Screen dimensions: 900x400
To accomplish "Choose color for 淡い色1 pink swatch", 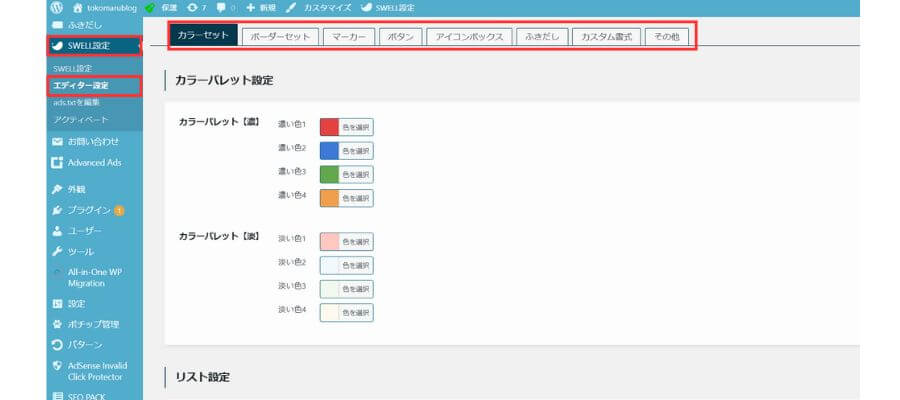I will pyautogui.click(x=329, y=241).
